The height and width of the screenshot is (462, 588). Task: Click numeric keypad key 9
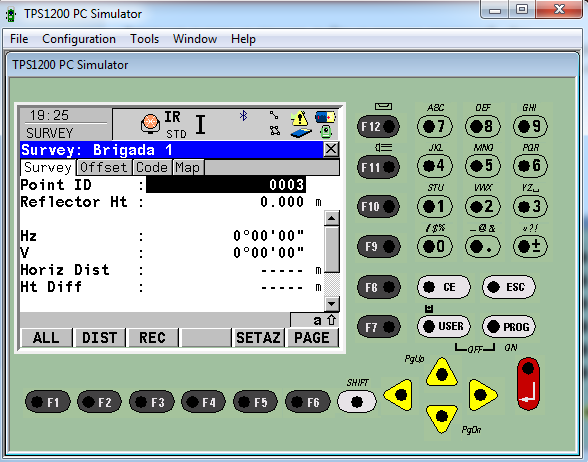530,126
